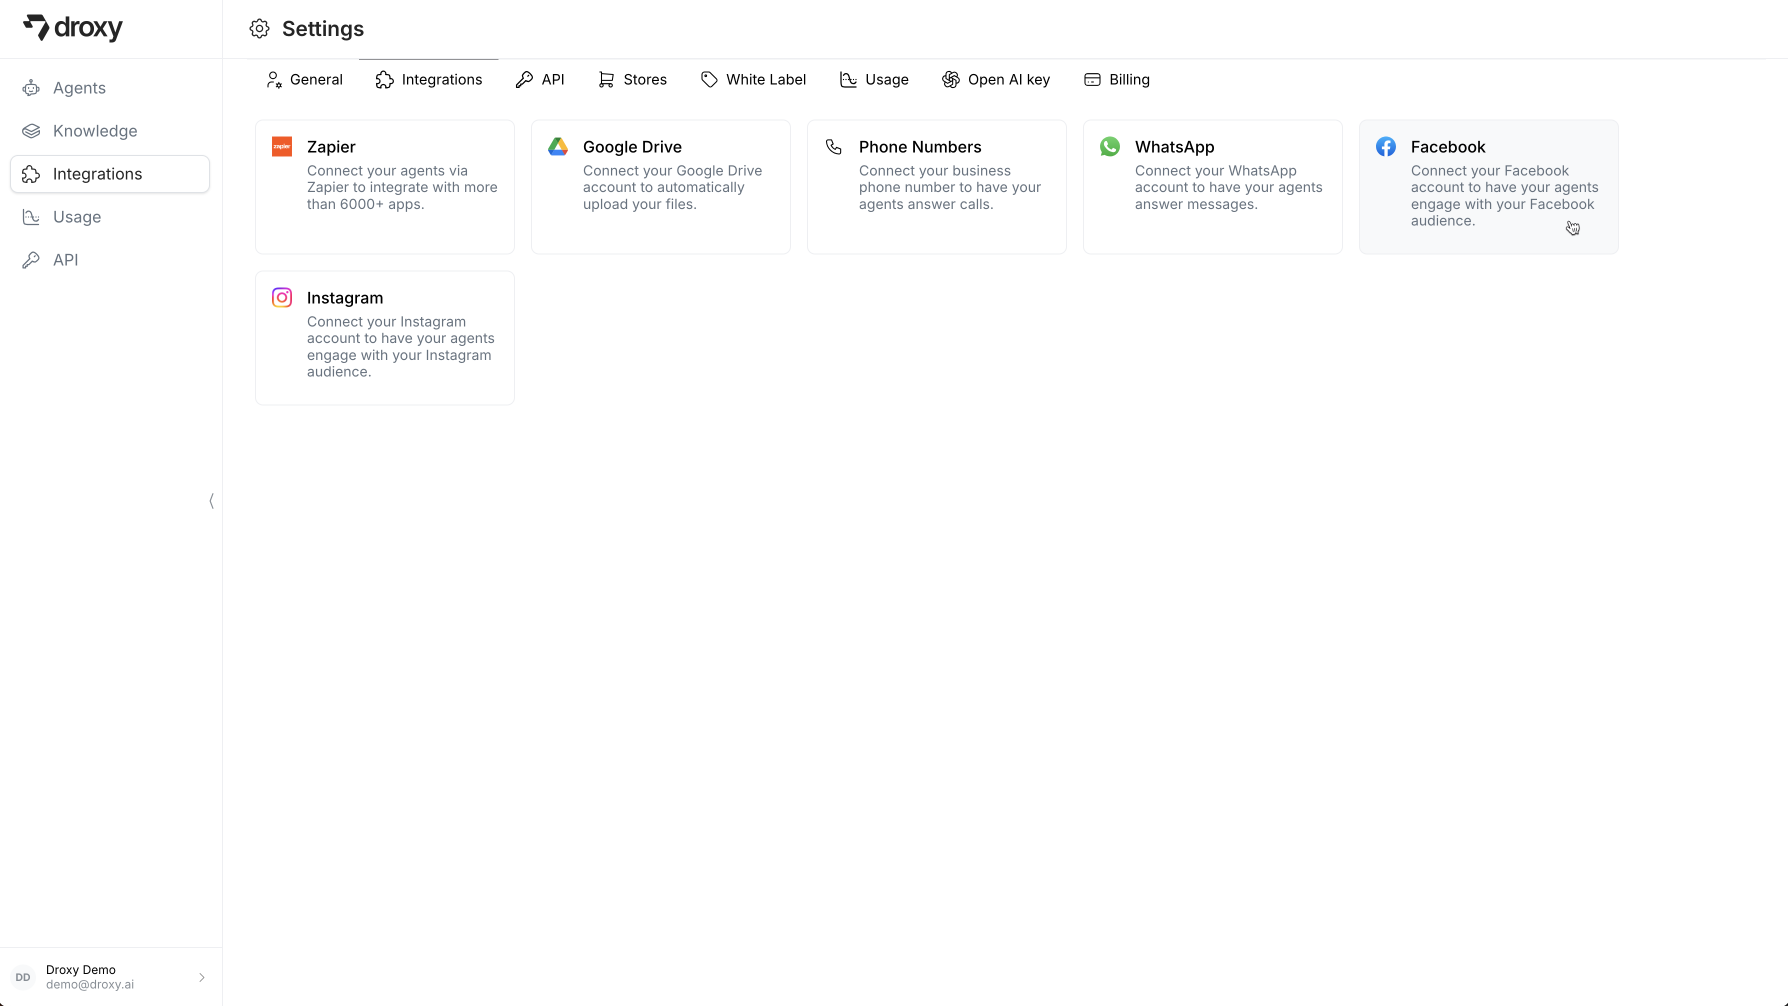Click the Phone Numbers handset icon
This screenshot has width=1788, height=1006.
[x=834, y=147]
